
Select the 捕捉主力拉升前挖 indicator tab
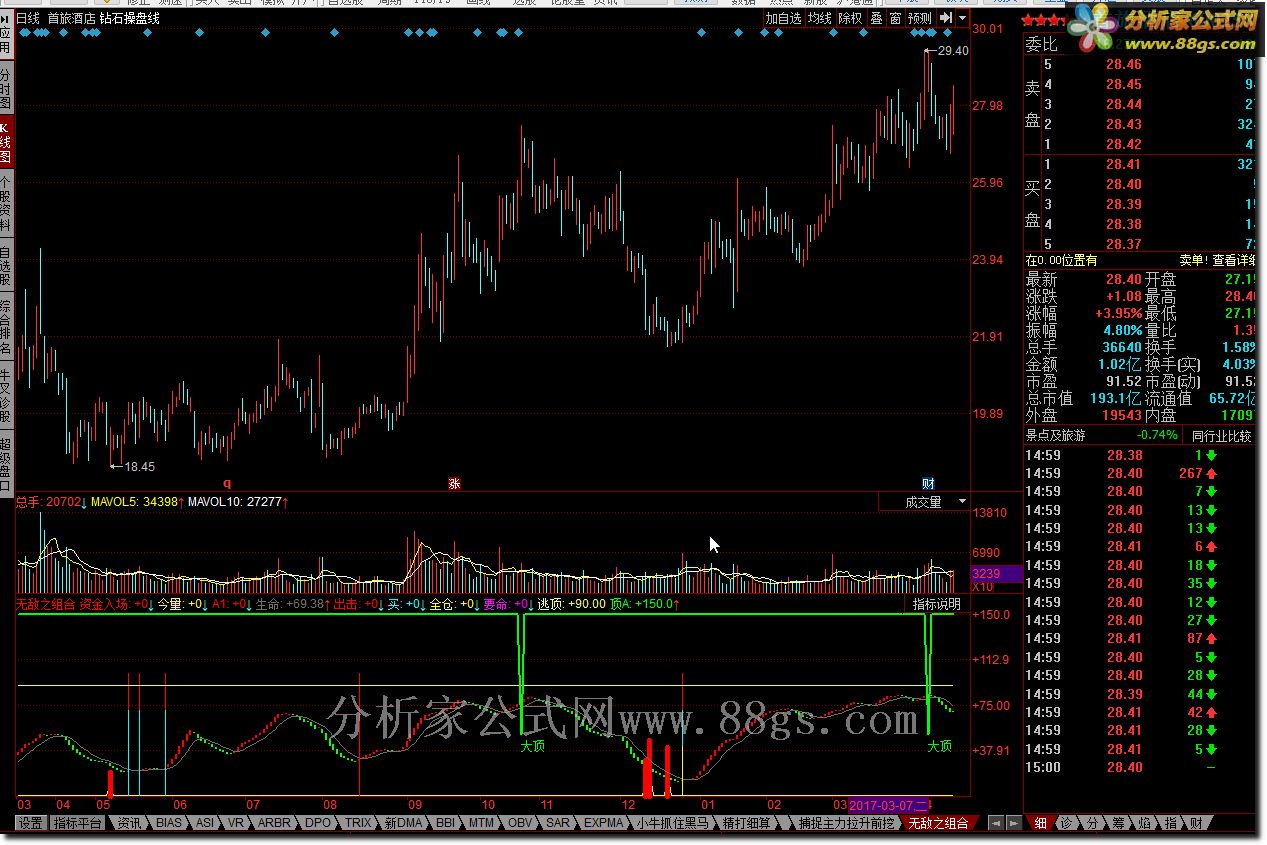(847, 823)
